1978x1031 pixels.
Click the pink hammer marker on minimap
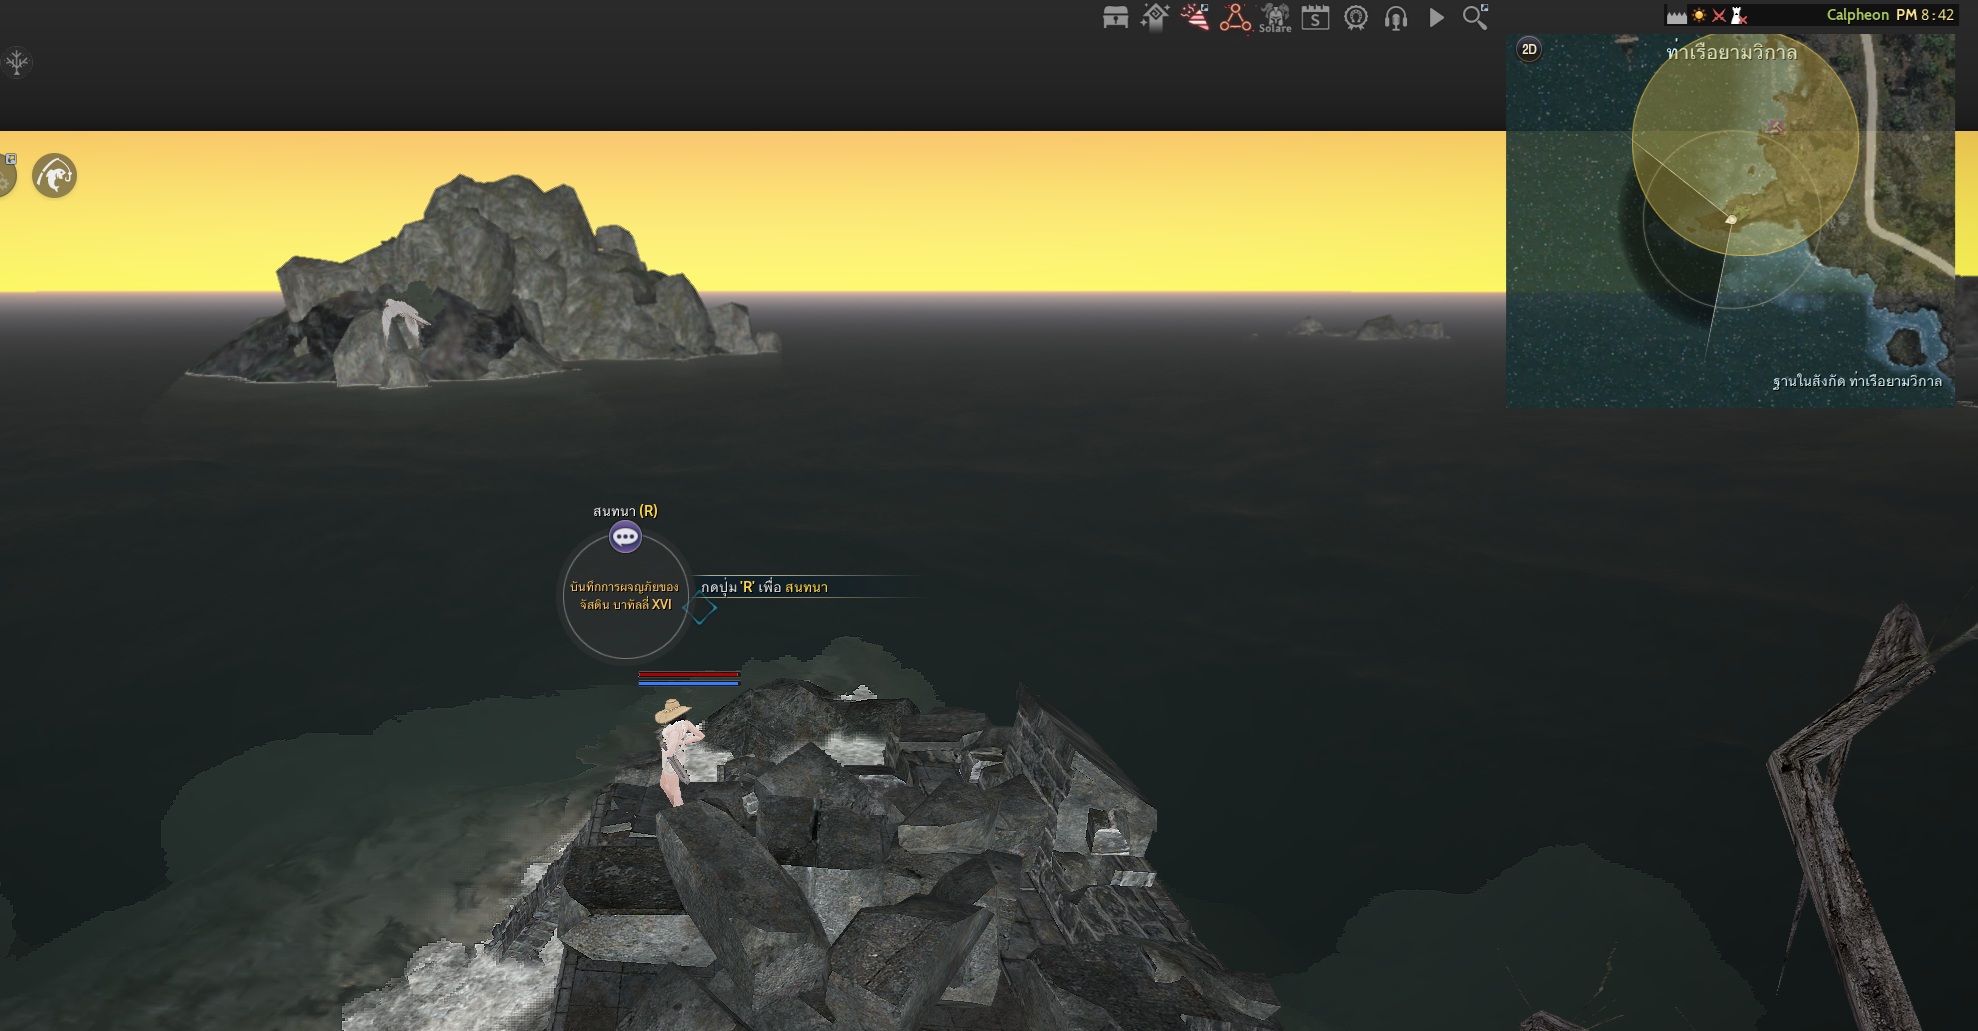click(x=1776, y=126)
